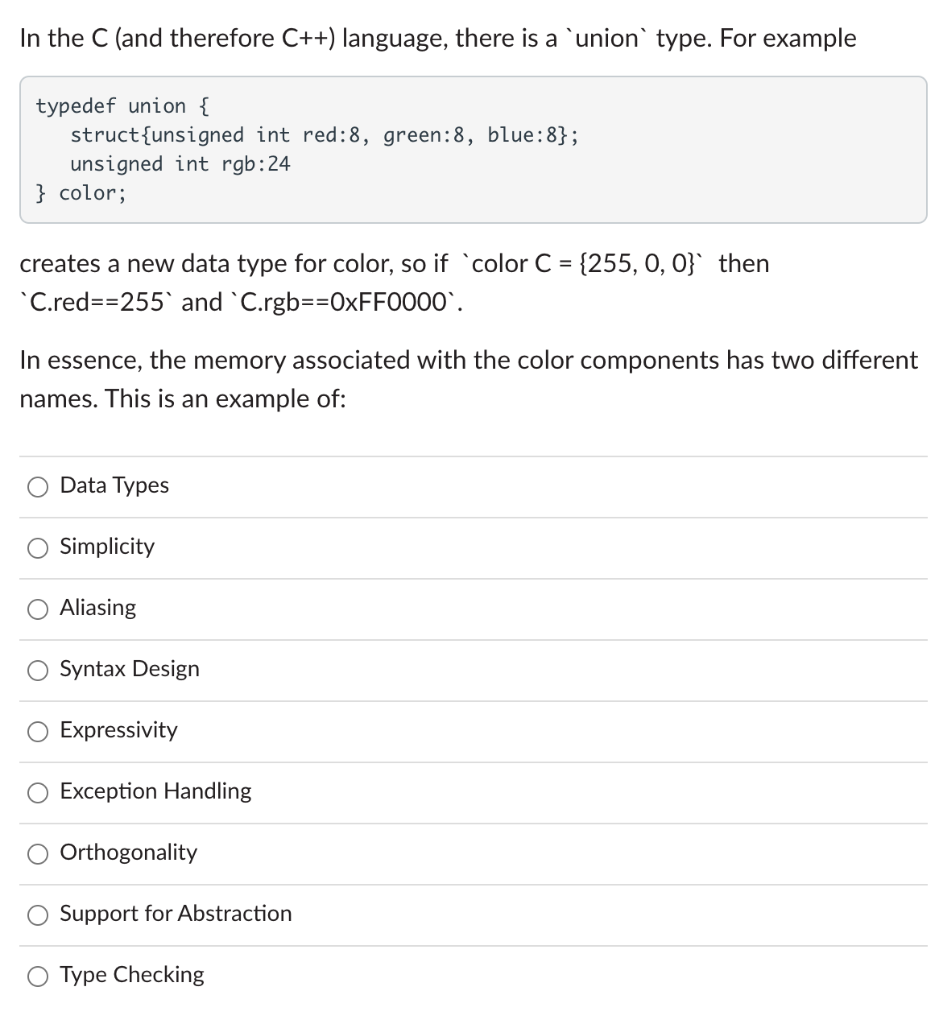The width and height of the screenshot is (939, 1024).
Task: Click the Exception Handling label text
Action: [x=155, y=792]
